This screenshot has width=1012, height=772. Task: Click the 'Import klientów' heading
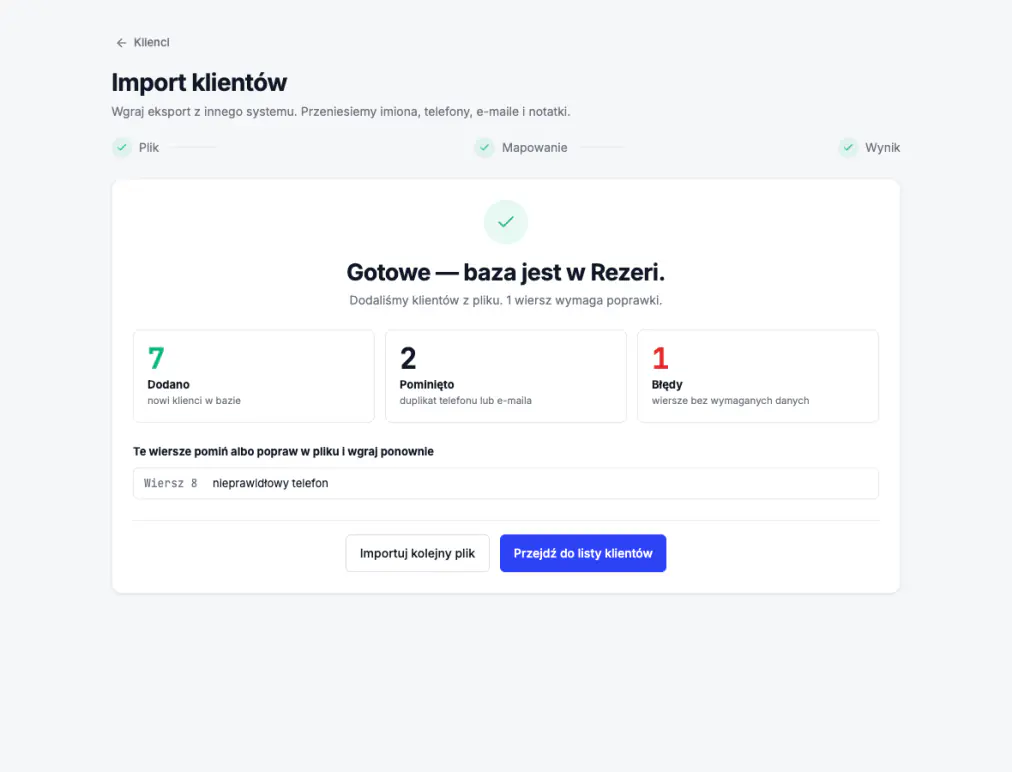pos(199,83)
